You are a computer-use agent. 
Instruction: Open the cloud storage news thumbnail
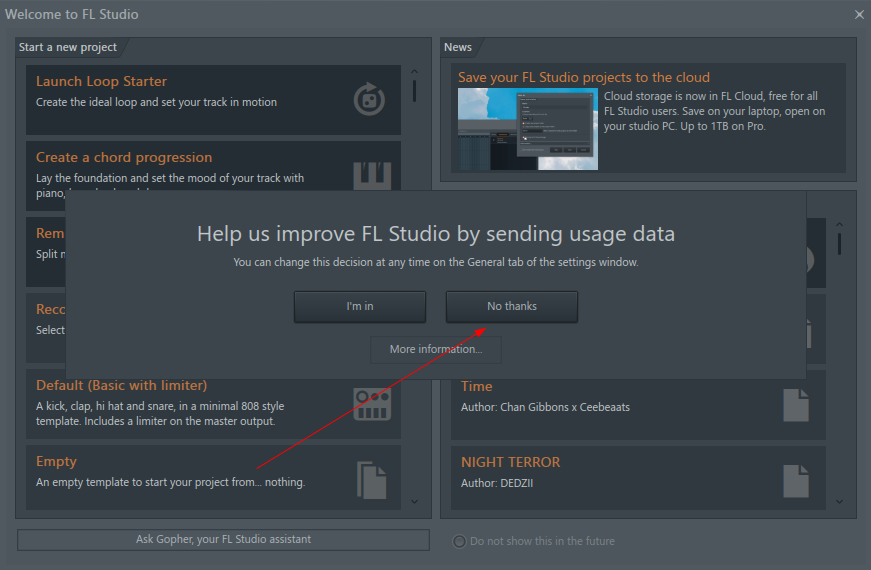tap(528, 129)
